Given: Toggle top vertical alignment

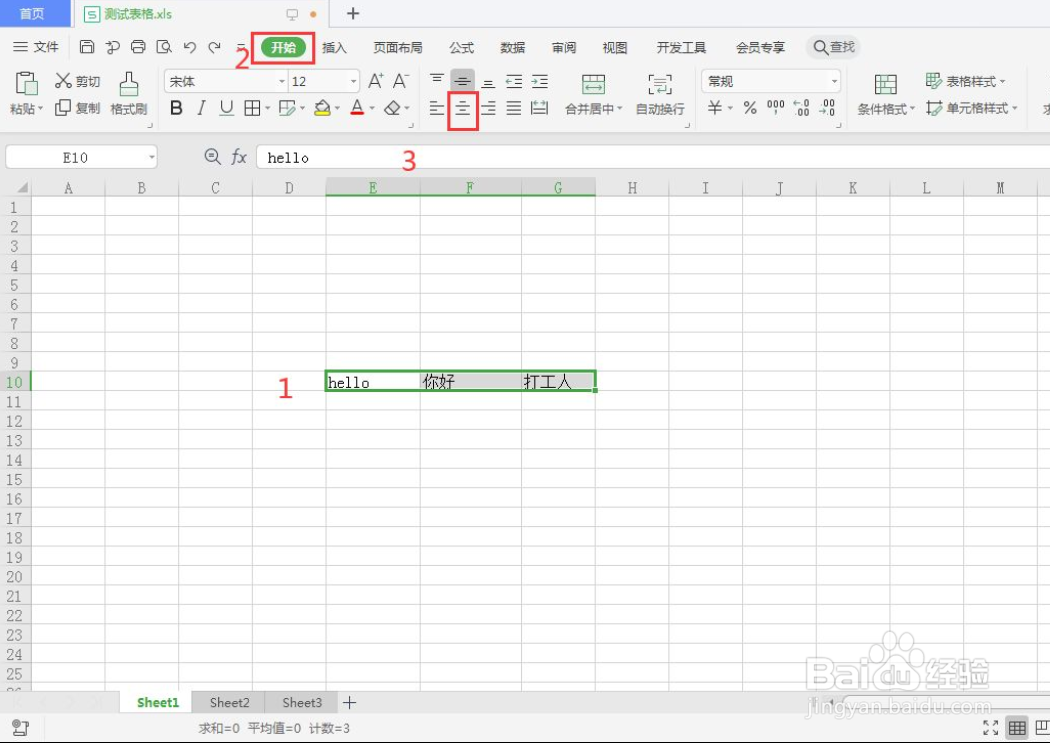Looking at the screenshot, I should (x=436, y=78).
